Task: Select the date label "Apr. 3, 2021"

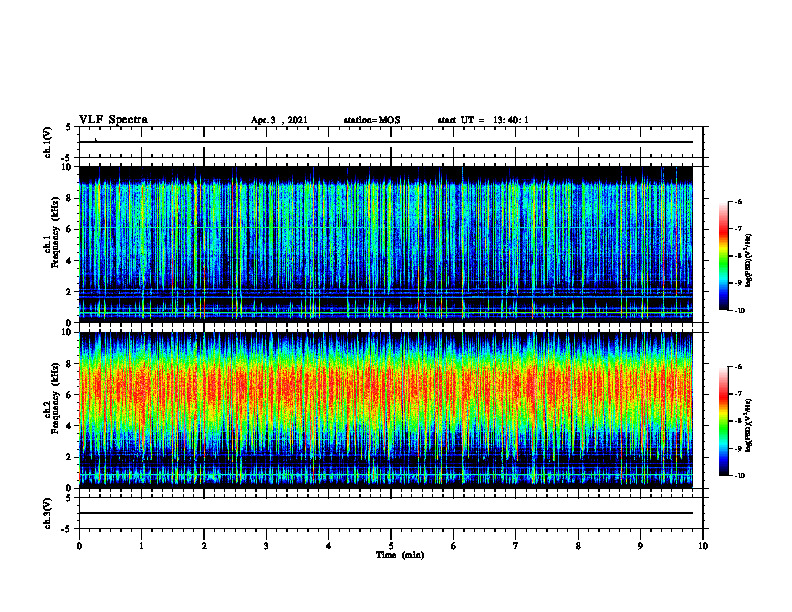Action: click(279, 120)
